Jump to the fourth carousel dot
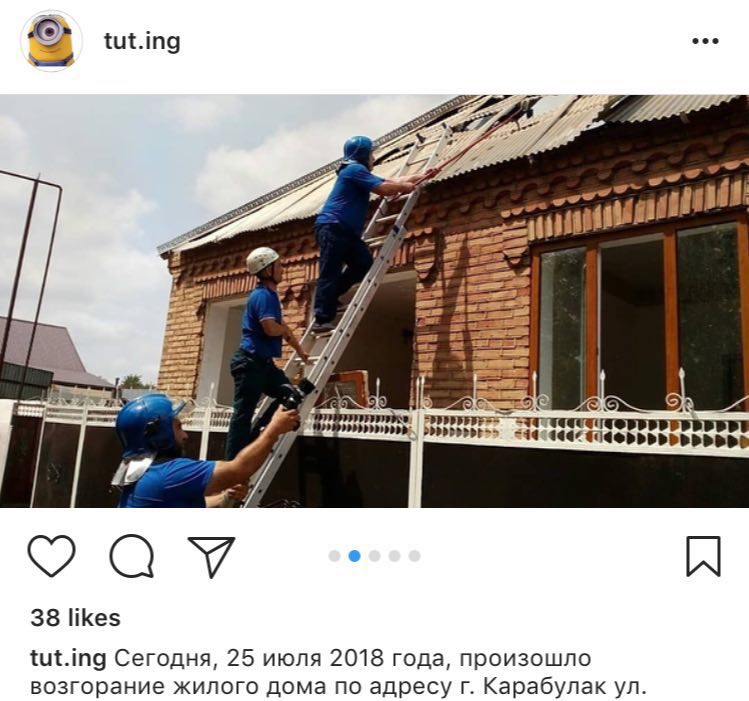 pos(395,556)
